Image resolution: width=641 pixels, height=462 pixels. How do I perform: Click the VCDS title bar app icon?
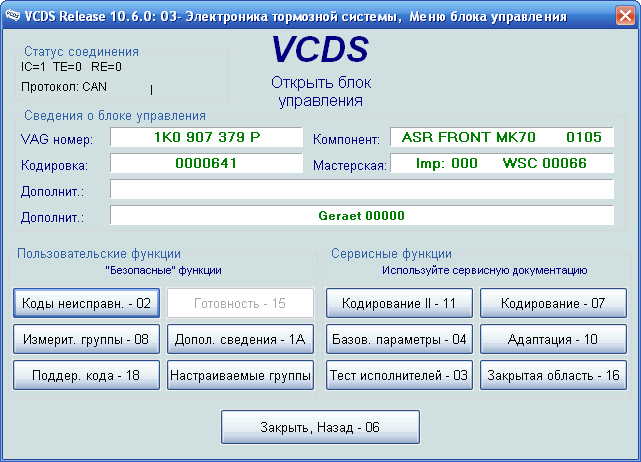[12, 16]
